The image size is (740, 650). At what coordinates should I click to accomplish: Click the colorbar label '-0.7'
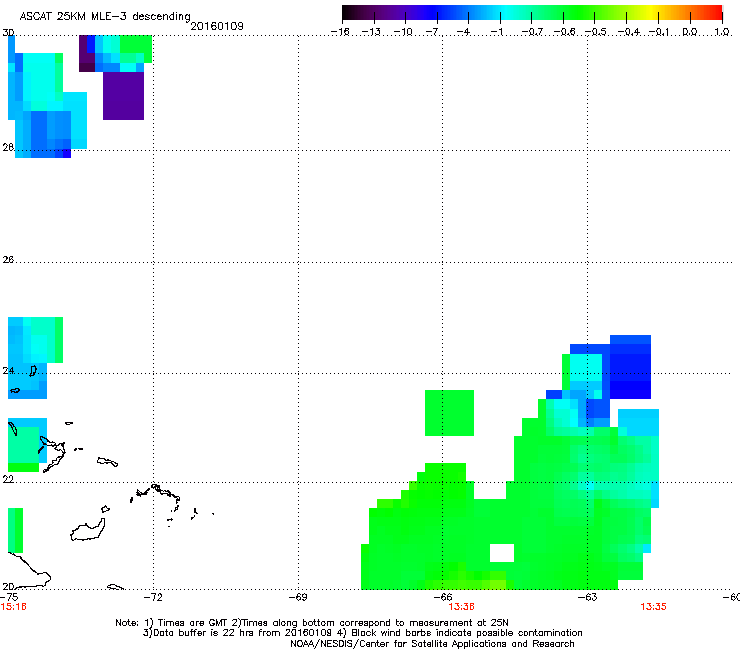pyautogui.click(x=532, y=32)
